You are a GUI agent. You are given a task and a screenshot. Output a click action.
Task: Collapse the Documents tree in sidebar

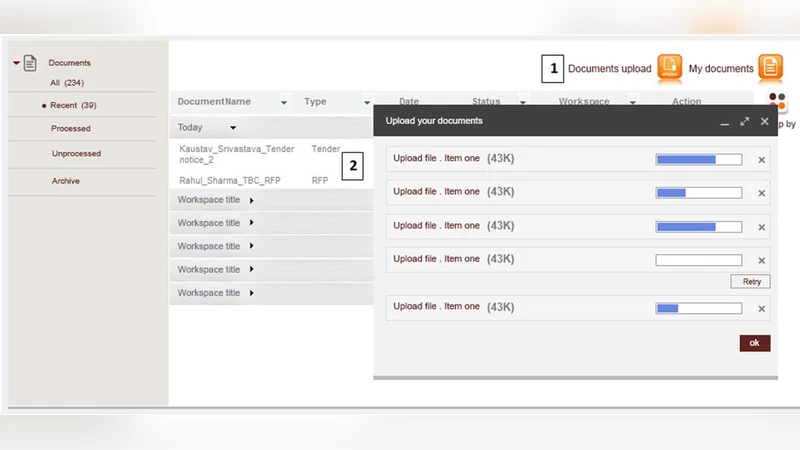[16, 63]
